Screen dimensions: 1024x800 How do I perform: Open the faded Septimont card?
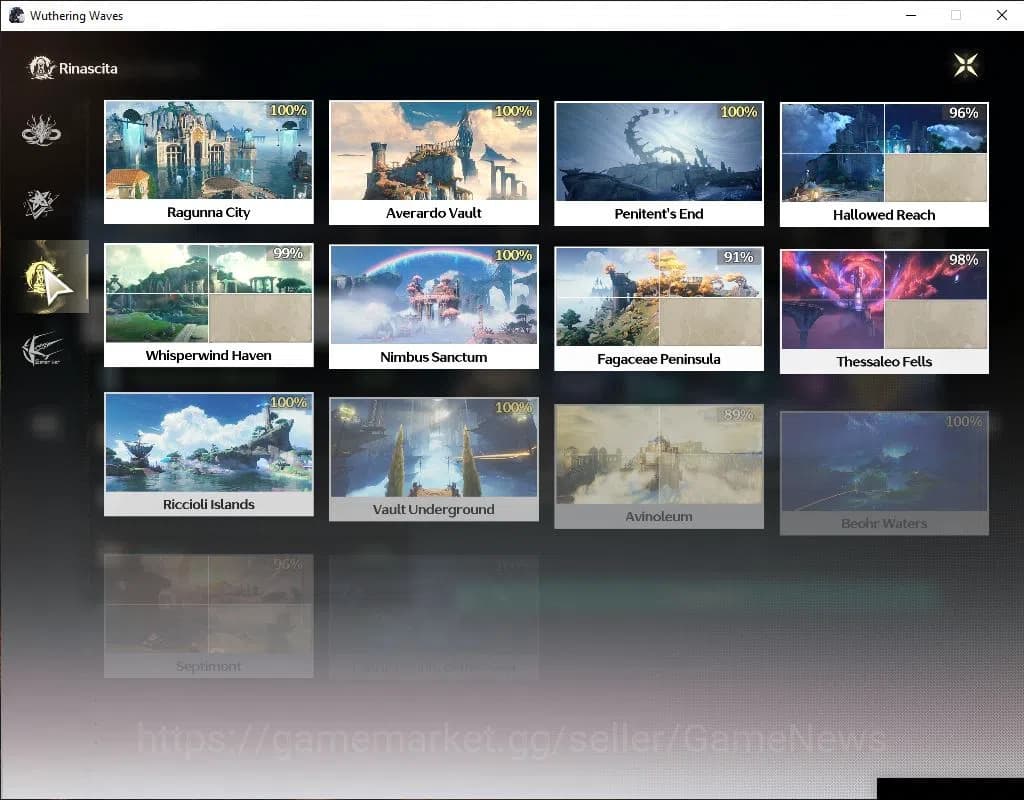coord(208,616)
